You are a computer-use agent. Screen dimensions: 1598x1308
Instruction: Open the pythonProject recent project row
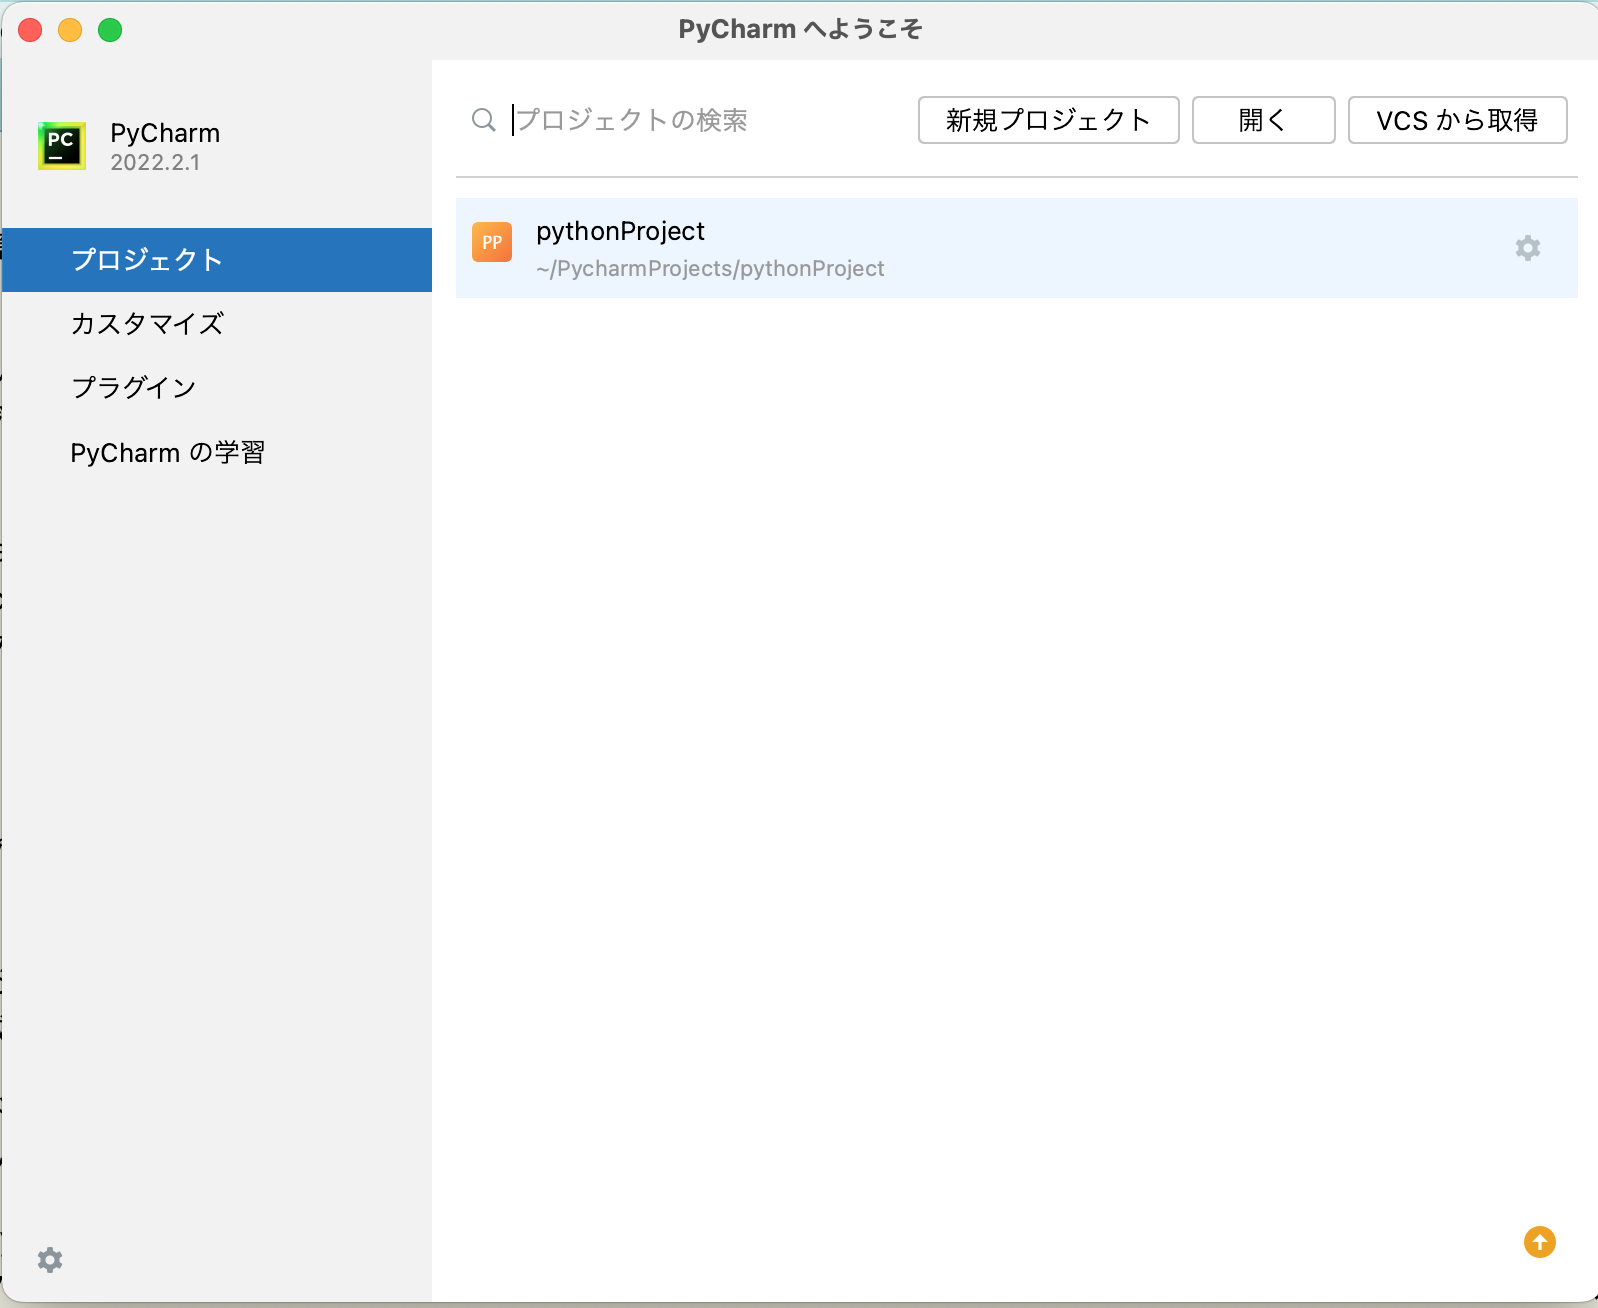(x=1017, y=248)
